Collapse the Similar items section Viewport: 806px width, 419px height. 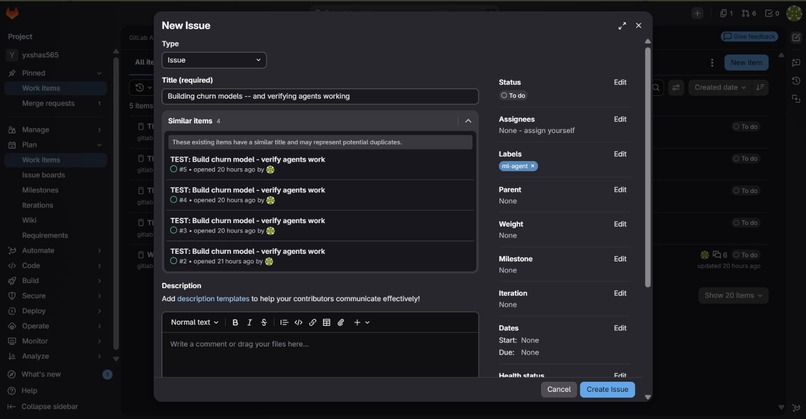(468, 121)
